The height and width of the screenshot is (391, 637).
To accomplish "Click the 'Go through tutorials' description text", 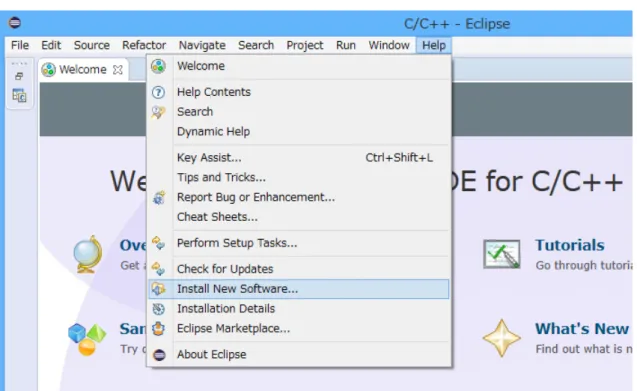I will click(x=584, y=265).
